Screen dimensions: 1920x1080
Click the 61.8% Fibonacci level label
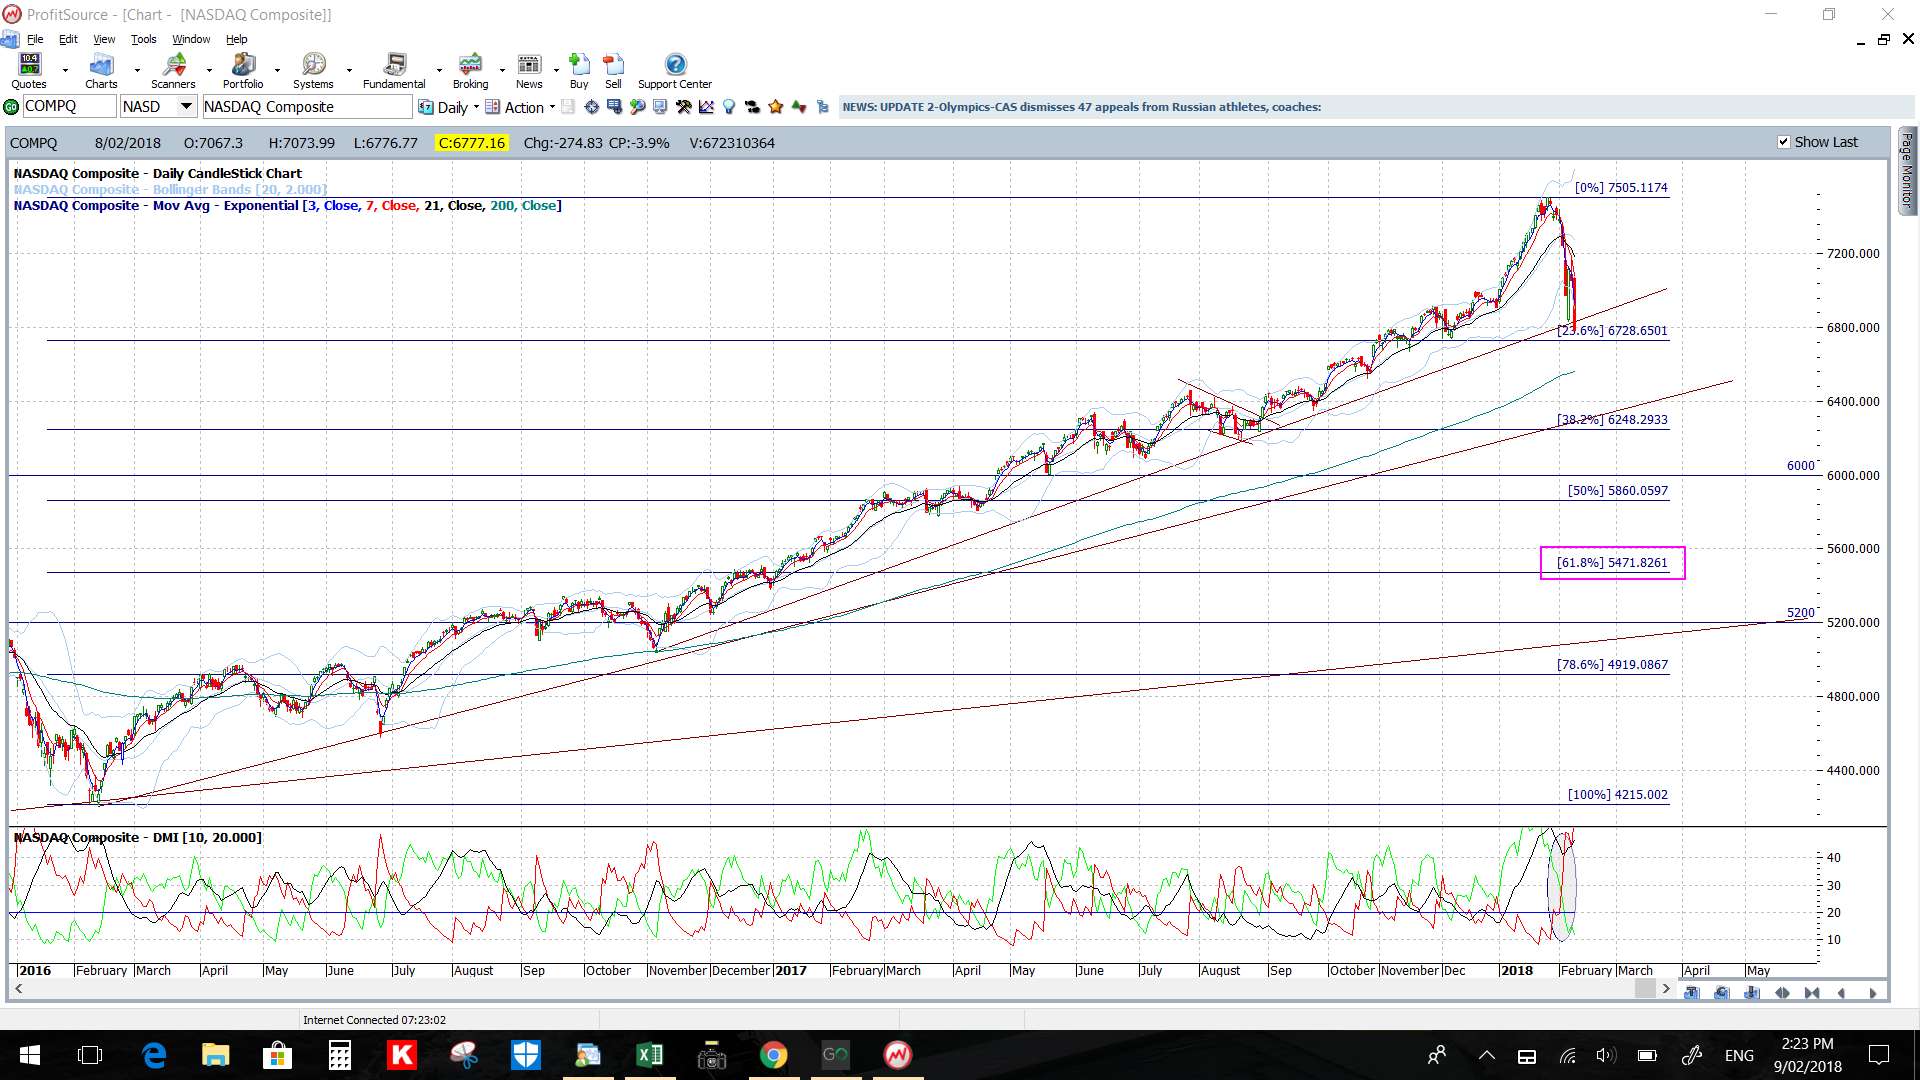click(1612, 563)
